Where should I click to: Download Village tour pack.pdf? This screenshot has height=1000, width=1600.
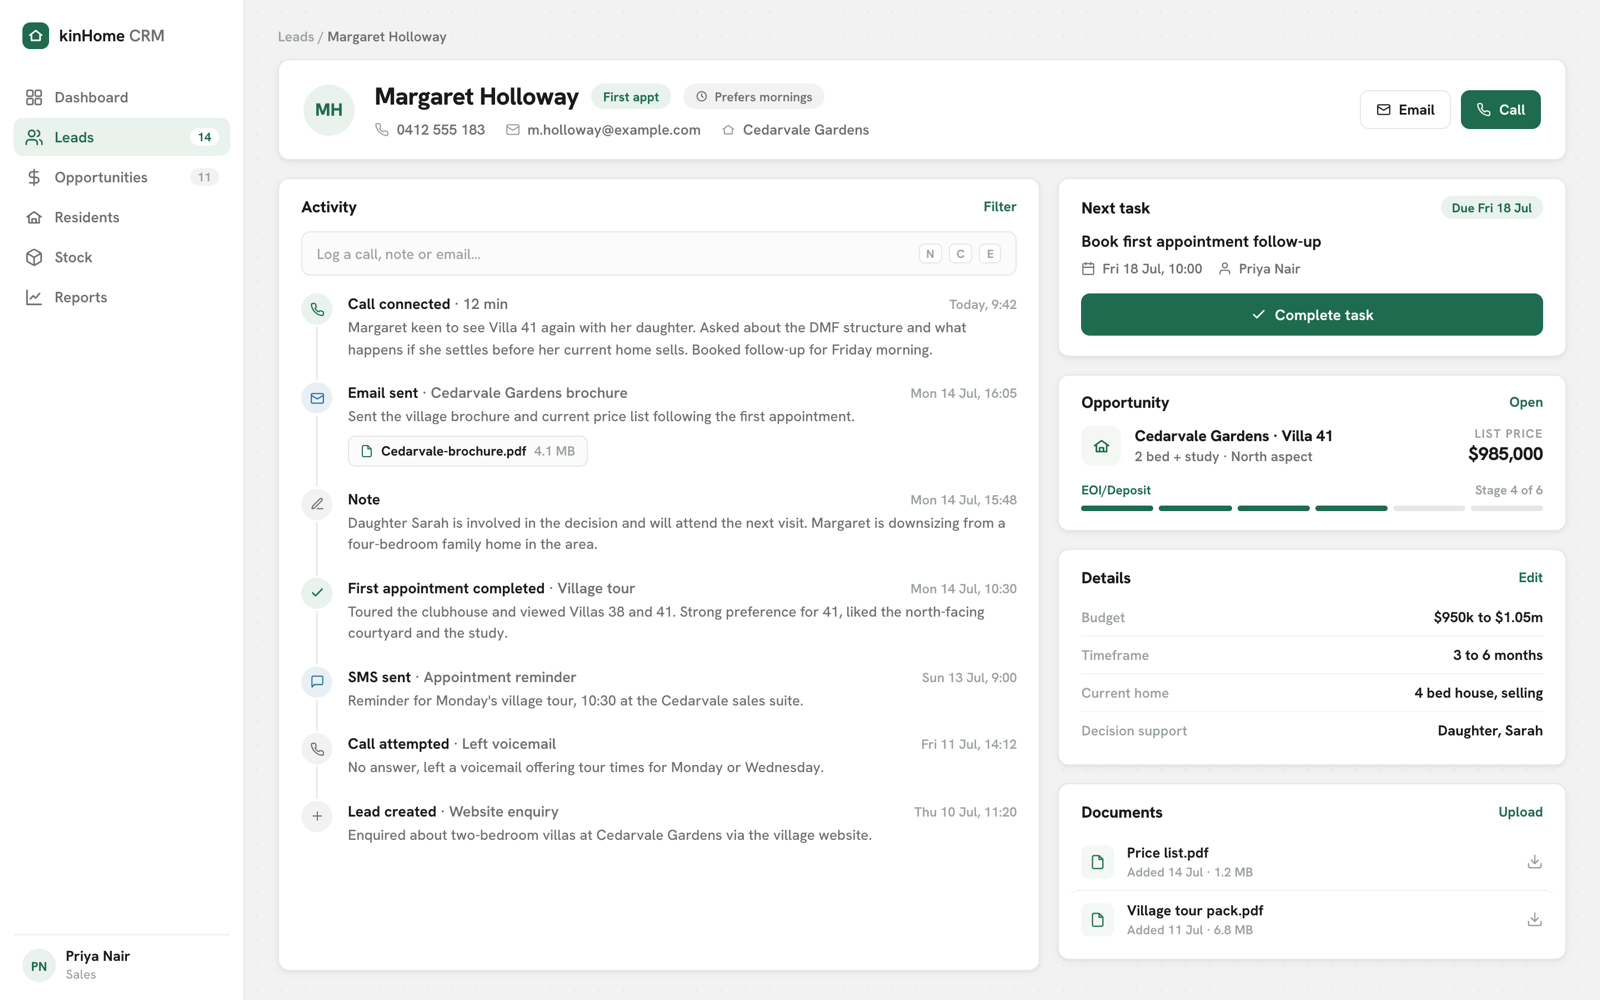click(x=1534, y=920)
